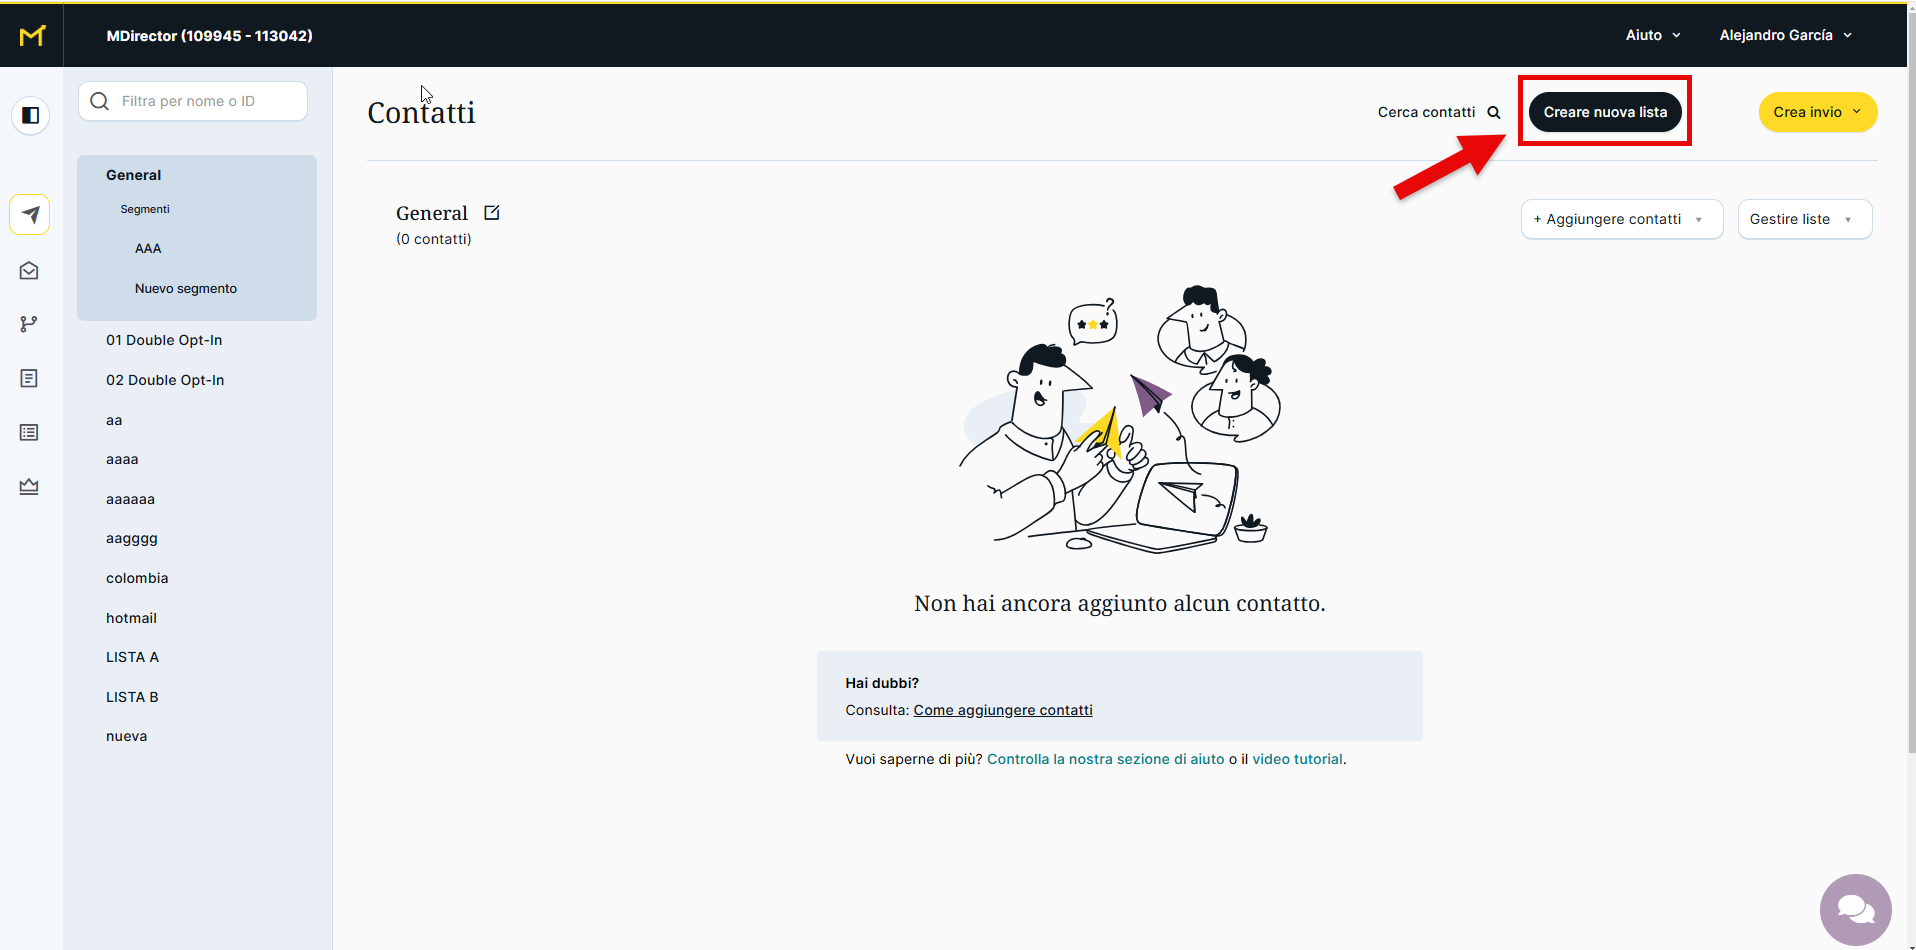Click the Creare nuova lista button
This screenshot has height=950, width=1916.
pos(1604,112)
